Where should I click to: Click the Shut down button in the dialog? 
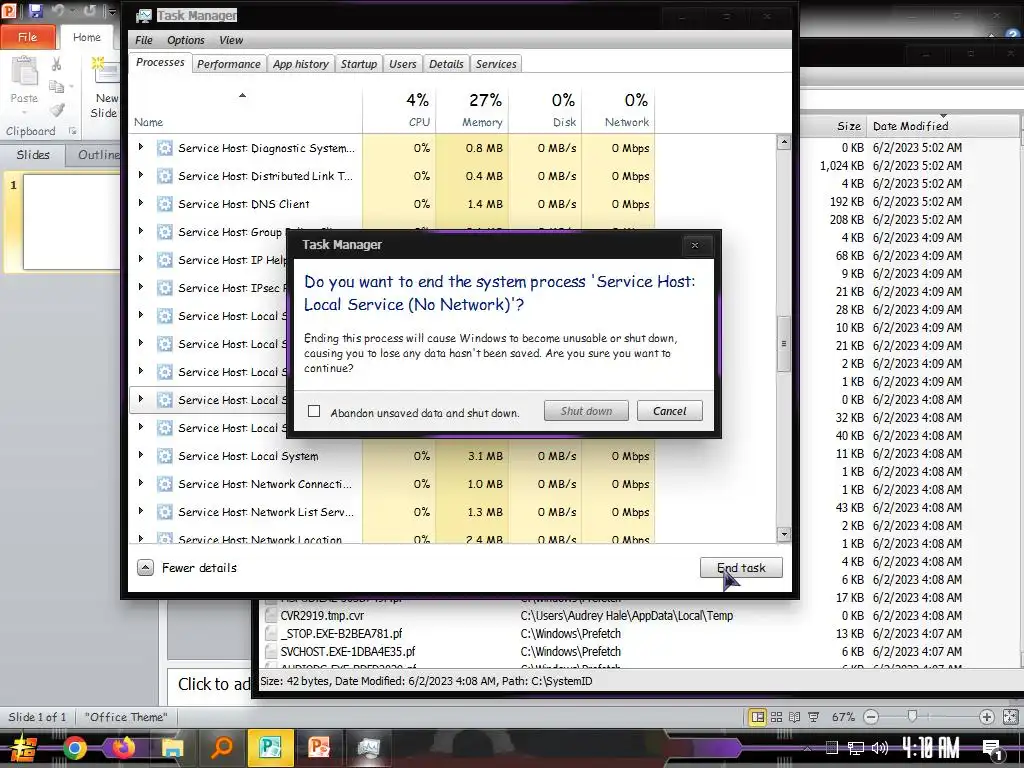click(586, 411)
